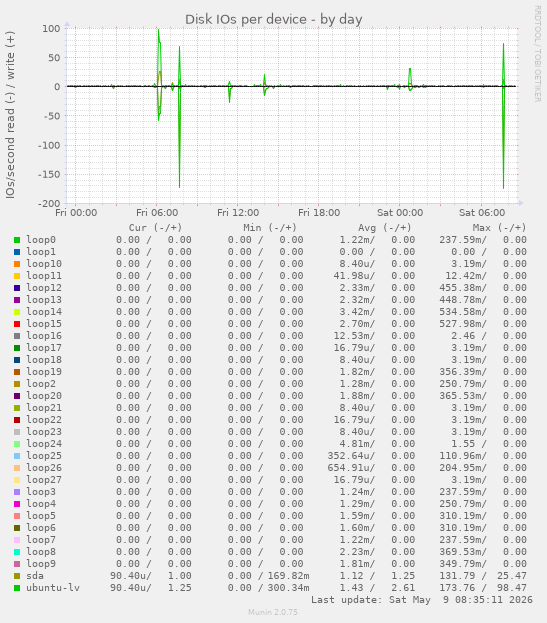This screenshot has height=623, width=547.
Task: Click the loop0 green legend swatch
Action: (x=17, y=240)
